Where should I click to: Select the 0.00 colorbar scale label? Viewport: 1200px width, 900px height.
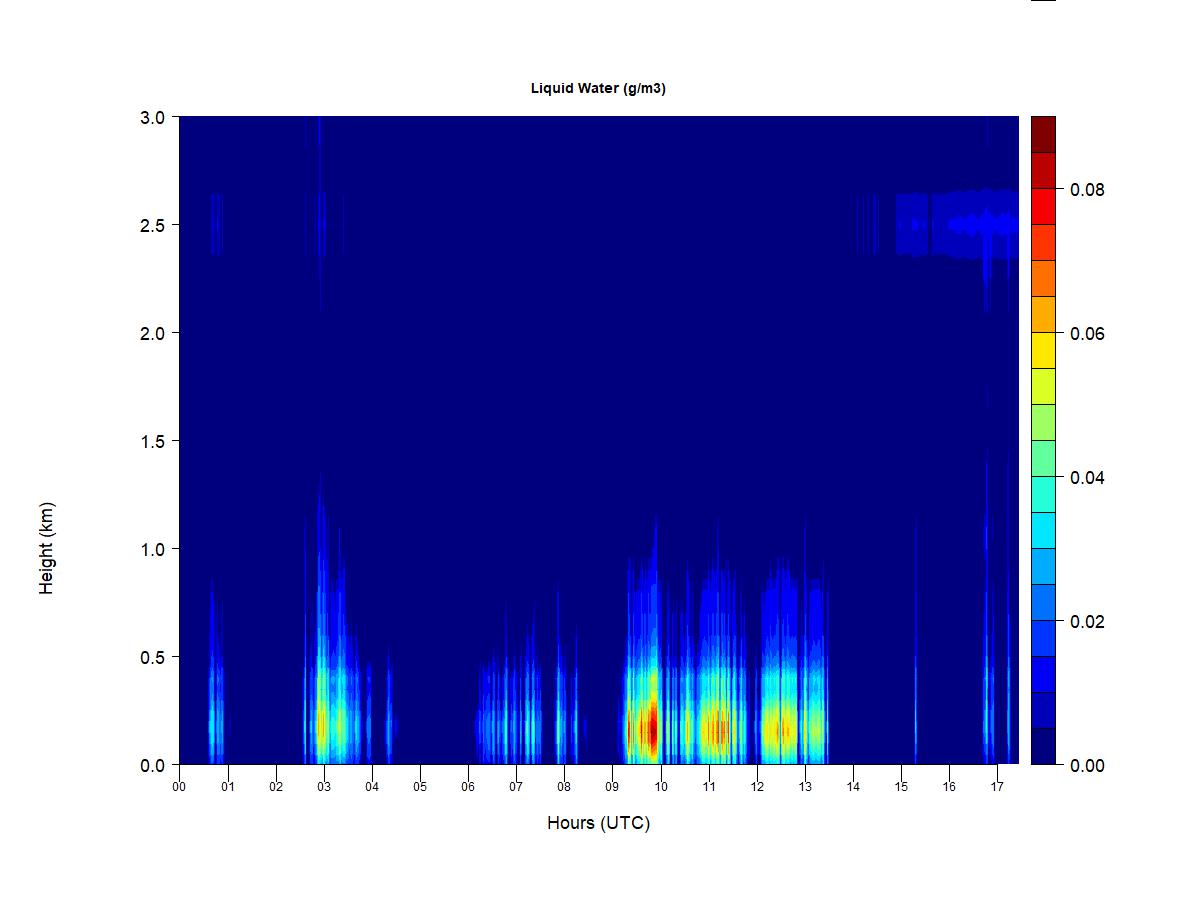point(1087,765)
